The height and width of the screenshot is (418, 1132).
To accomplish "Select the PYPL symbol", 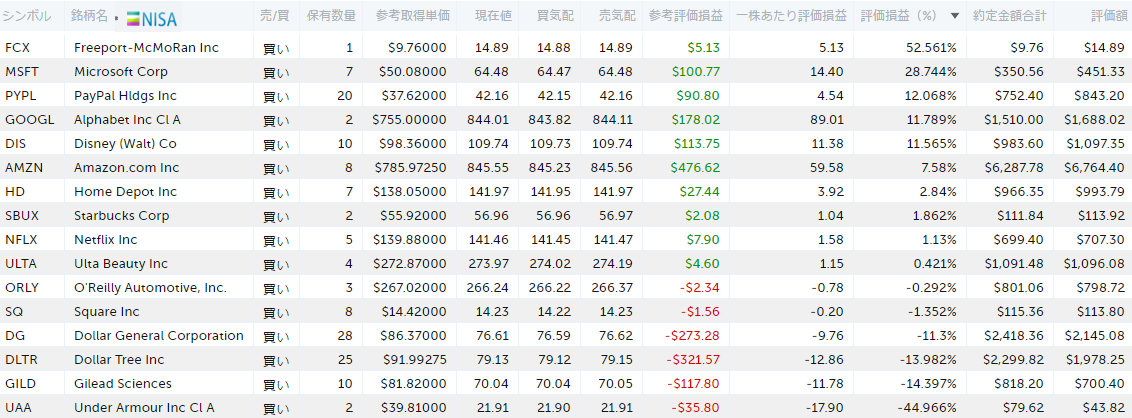I will click(x=19, y=95).
